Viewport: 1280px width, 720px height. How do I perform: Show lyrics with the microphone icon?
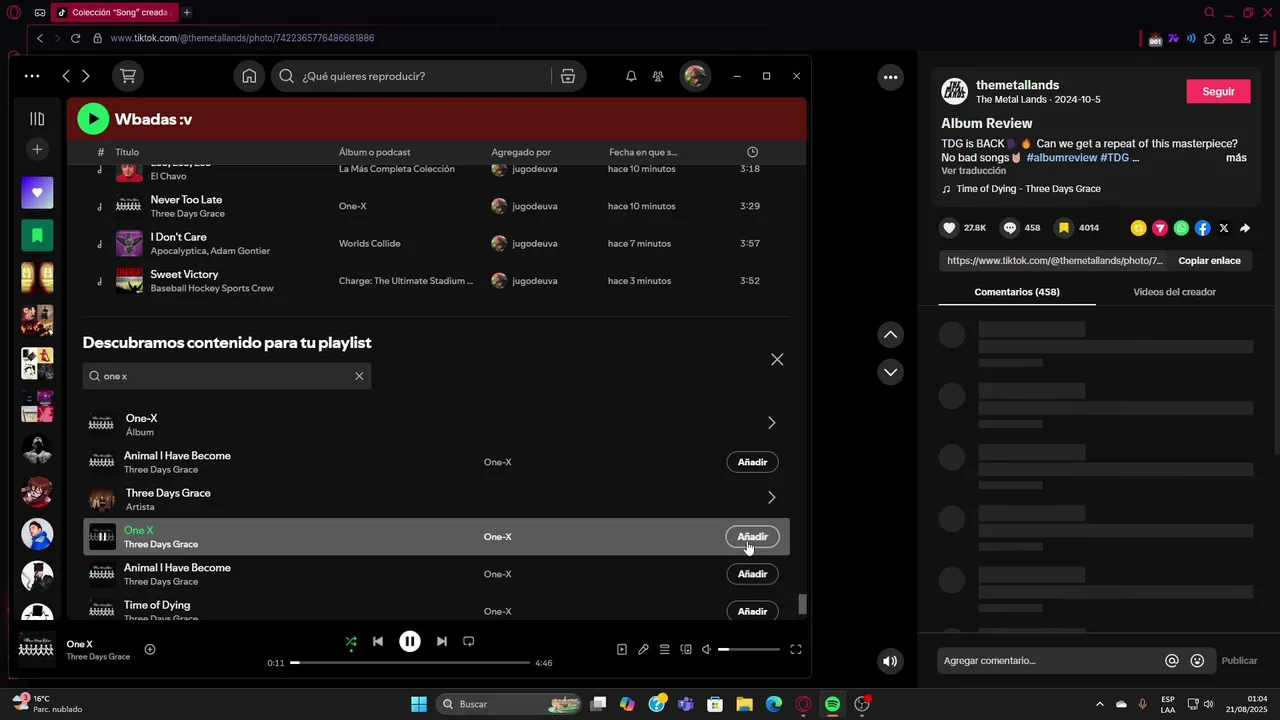[x=643, y=649]
